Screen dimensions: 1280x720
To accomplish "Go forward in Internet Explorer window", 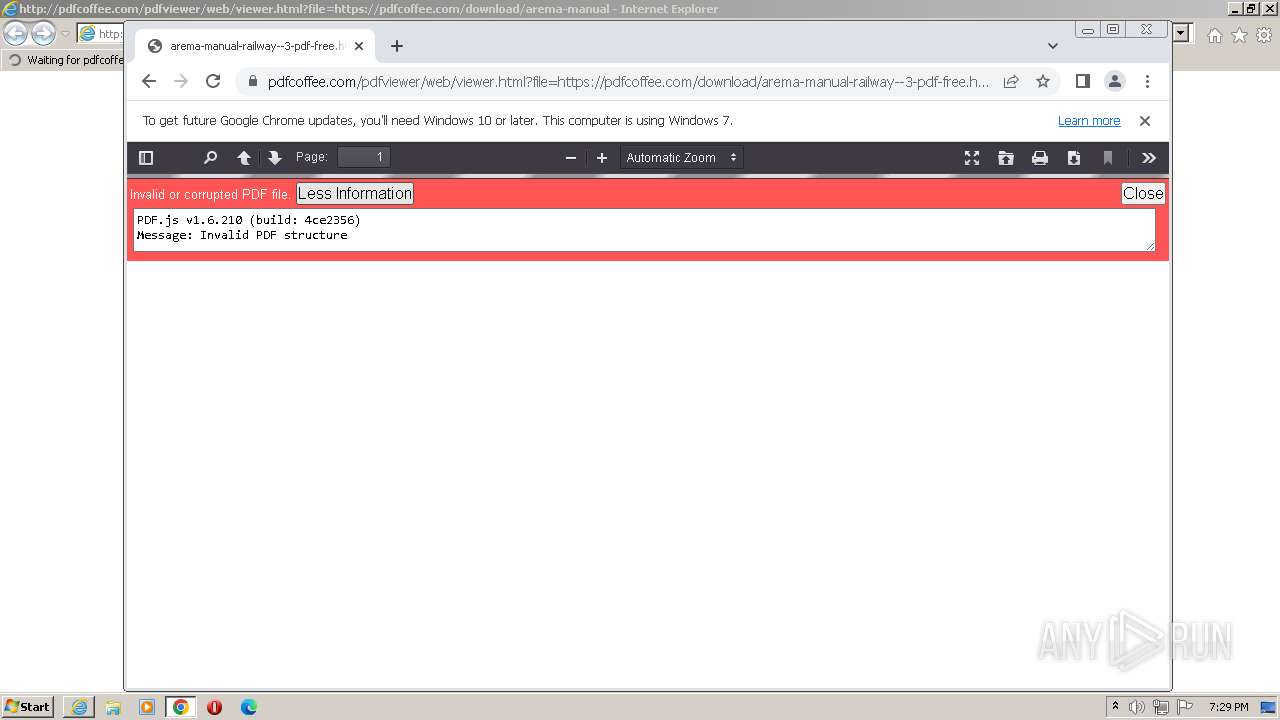I will pos(43,33).
